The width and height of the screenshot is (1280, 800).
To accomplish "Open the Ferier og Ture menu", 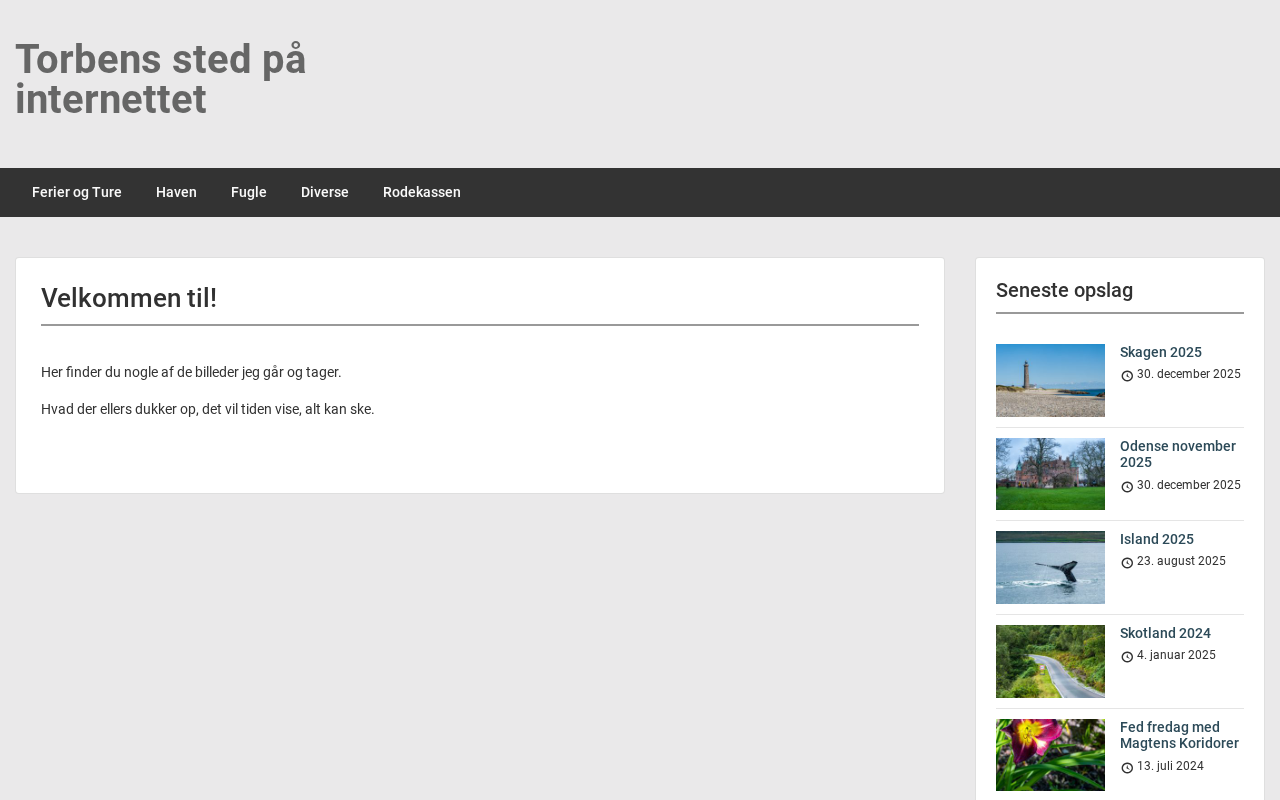I will 77,192.
